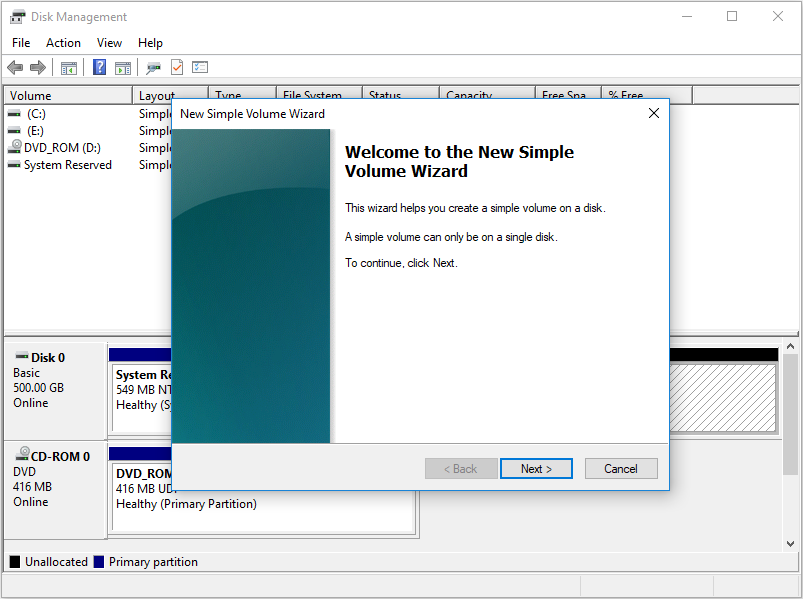The image size is (803, 599).
Task: Close the New Simple Volume Wizard dialog
Action: (654, 113)
